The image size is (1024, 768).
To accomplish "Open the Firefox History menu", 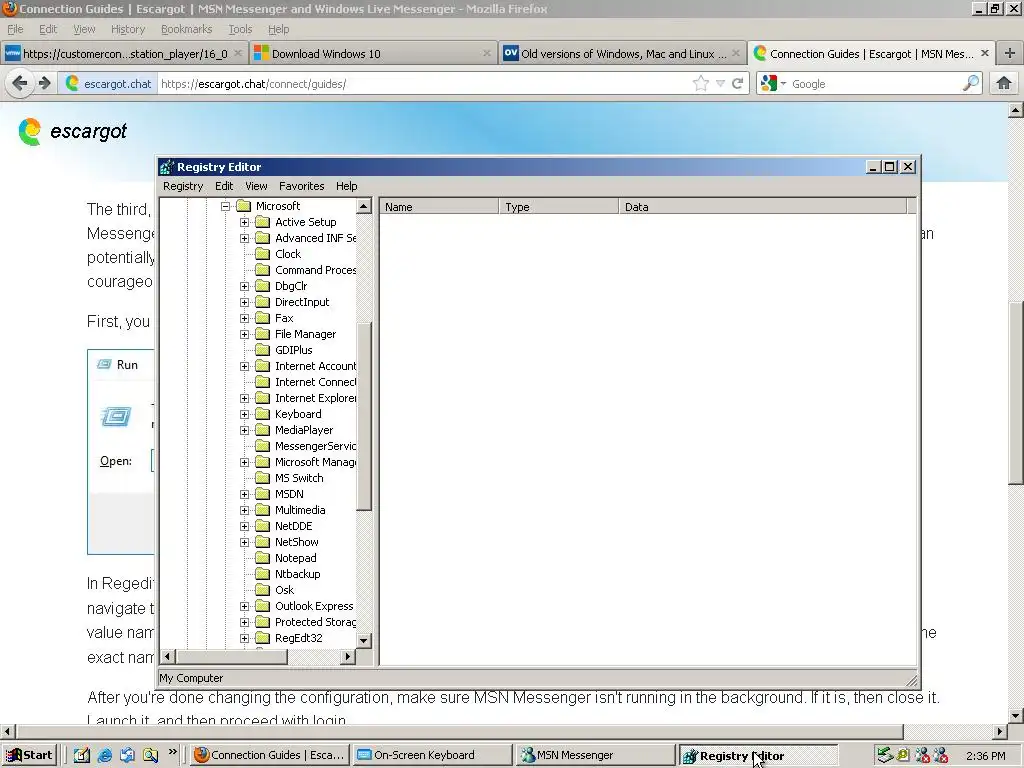I will pos(128,29).
